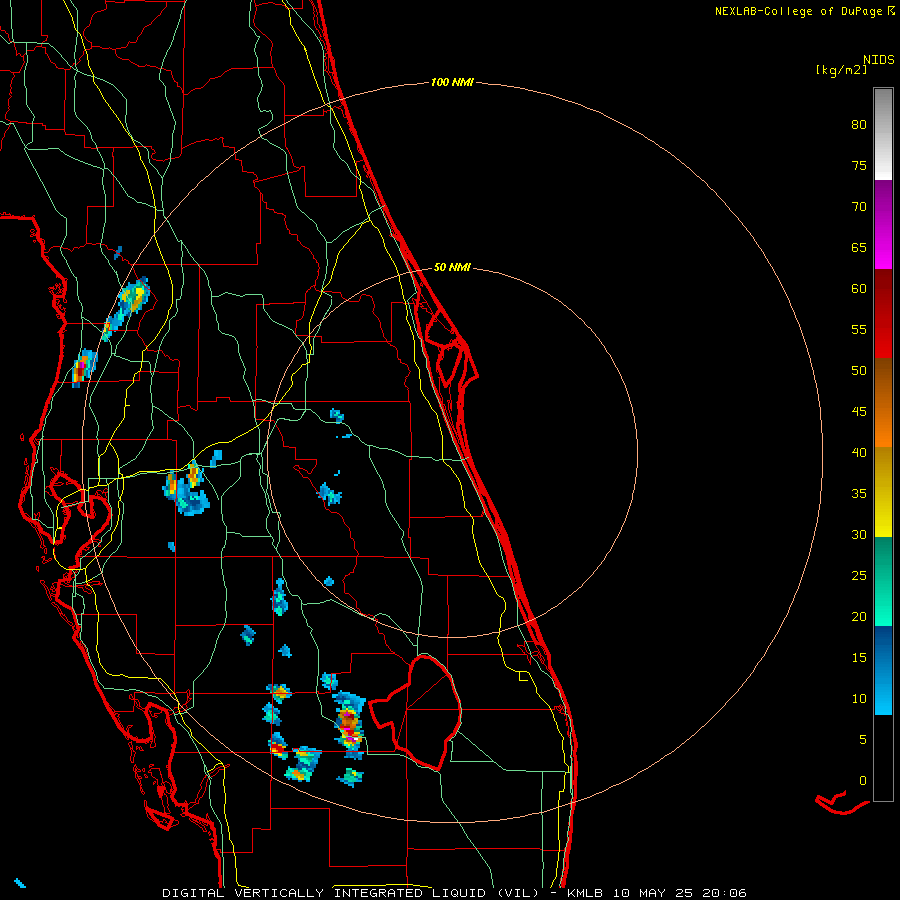Click the 15 value on the scale
Image resolution: width=900 pixels, height=900 pixels.
(859, 657)
